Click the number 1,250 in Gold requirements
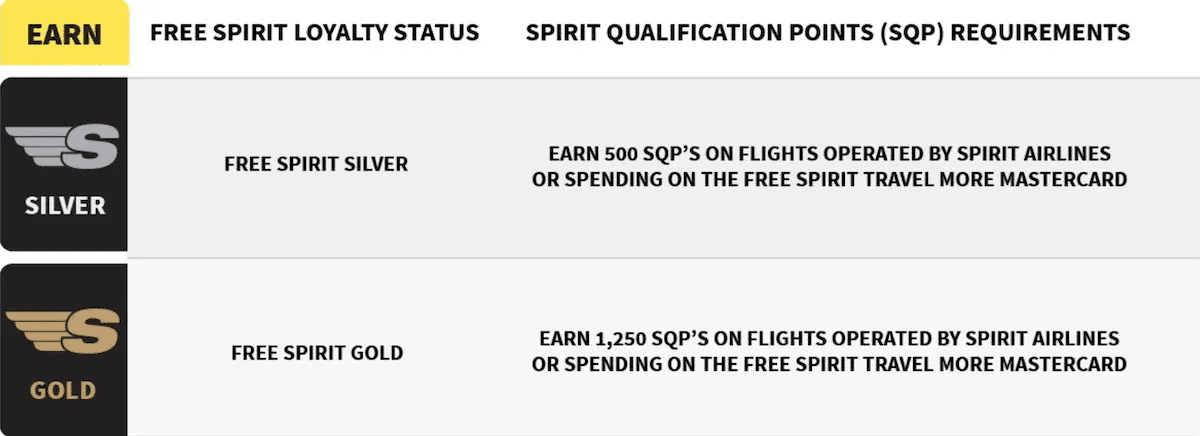 point(631,338)
